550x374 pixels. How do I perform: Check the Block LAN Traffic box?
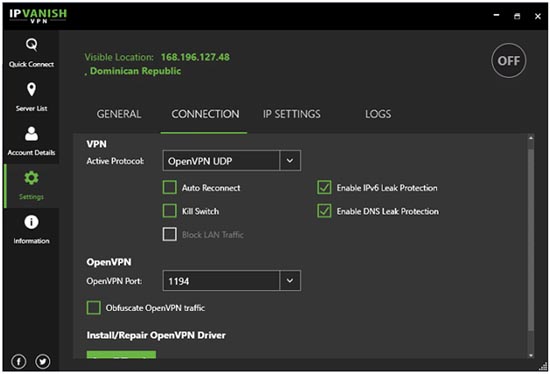pos(170,234)
